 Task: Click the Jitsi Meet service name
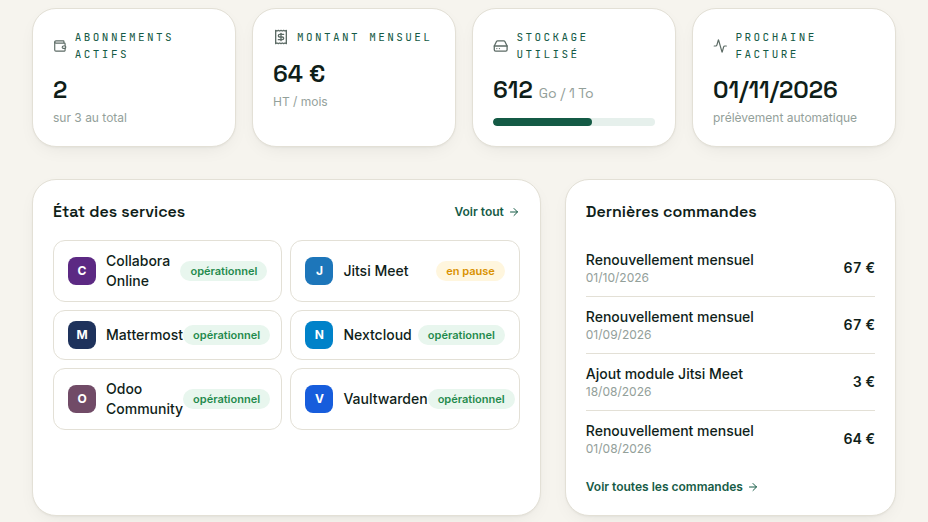point(376,271)
